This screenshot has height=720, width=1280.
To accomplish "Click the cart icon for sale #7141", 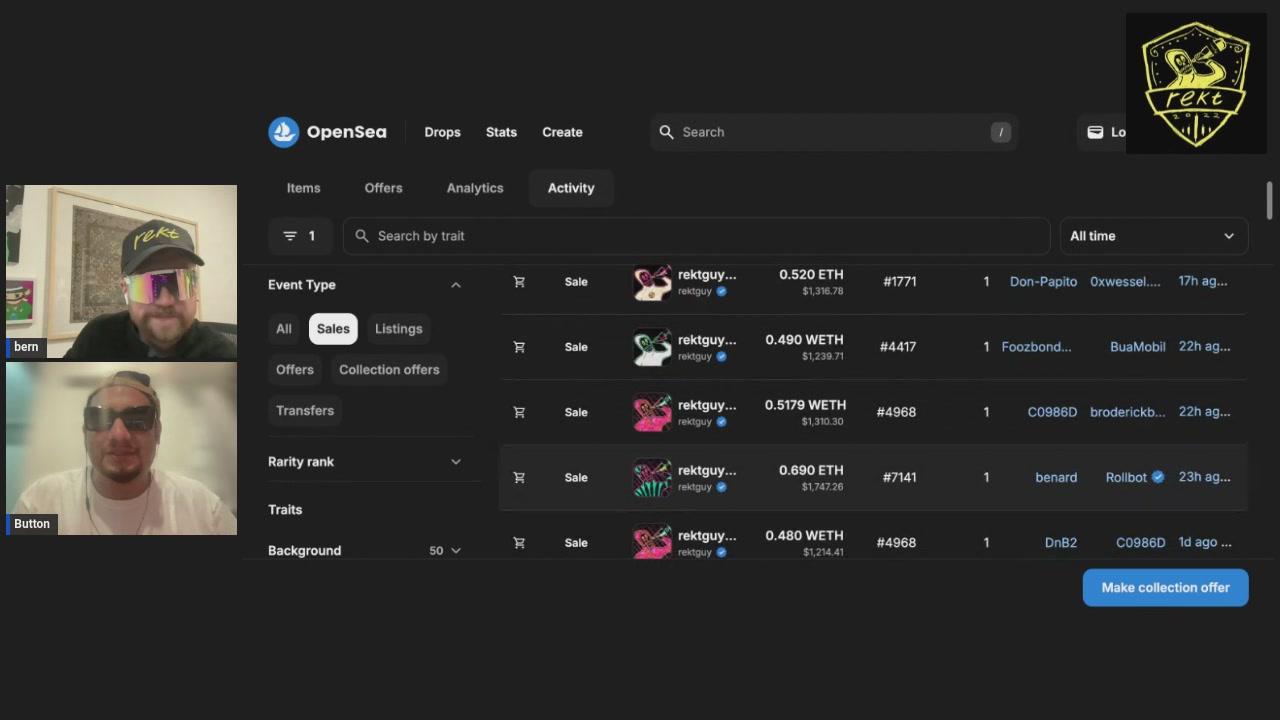I will click(x=519, y=477).
